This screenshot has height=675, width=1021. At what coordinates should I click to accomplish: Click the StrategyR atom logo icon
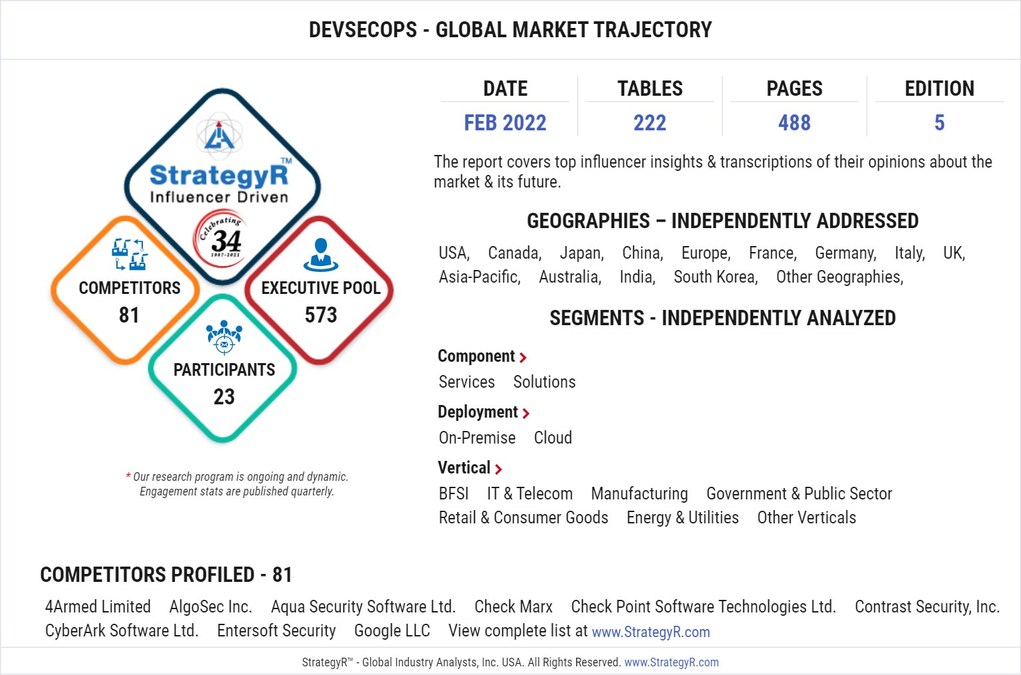[x=219, y=135]
